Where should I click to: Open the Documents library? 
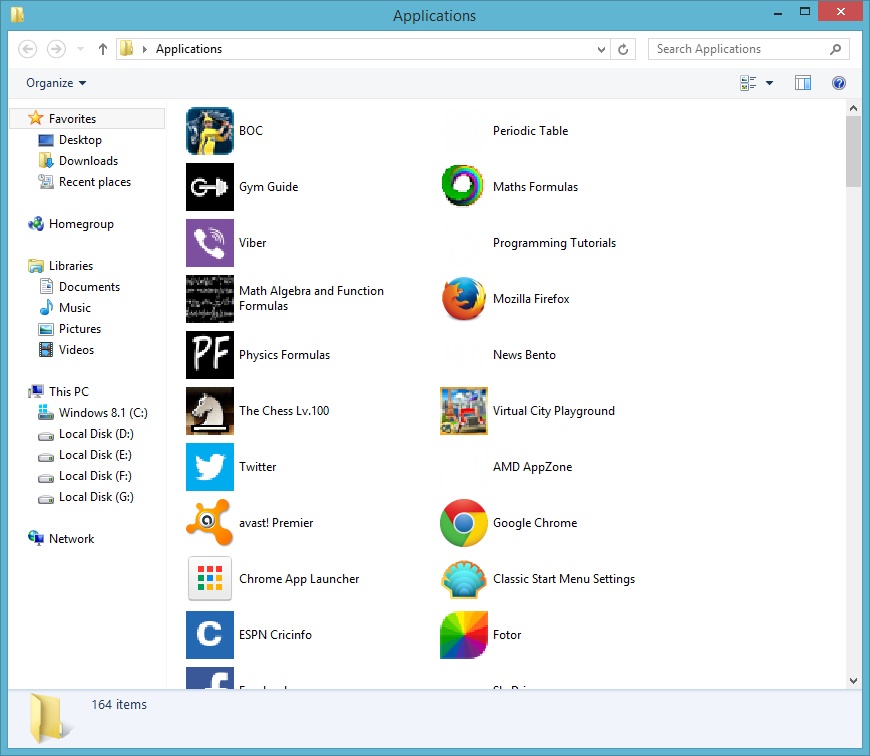click(89, 287)
